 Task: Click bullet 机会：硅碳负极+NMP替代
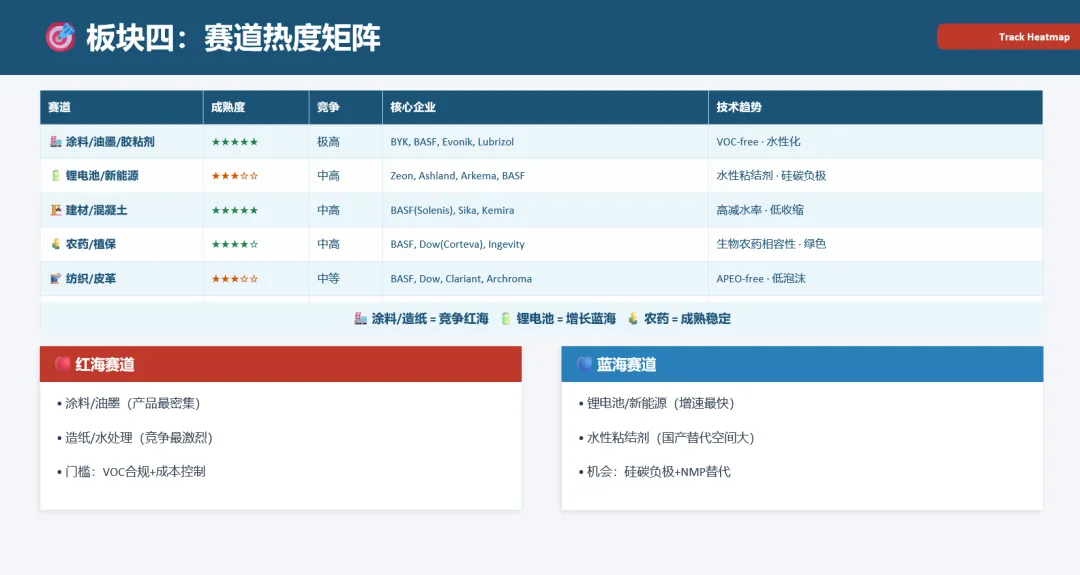(654, 472)
